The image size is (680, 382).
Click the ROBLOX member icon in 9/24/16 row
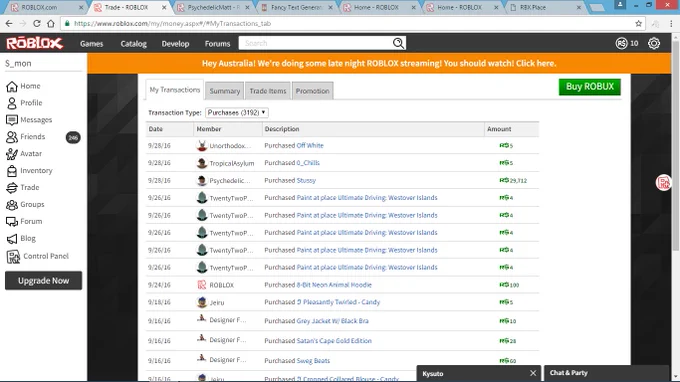pos(202,285)
